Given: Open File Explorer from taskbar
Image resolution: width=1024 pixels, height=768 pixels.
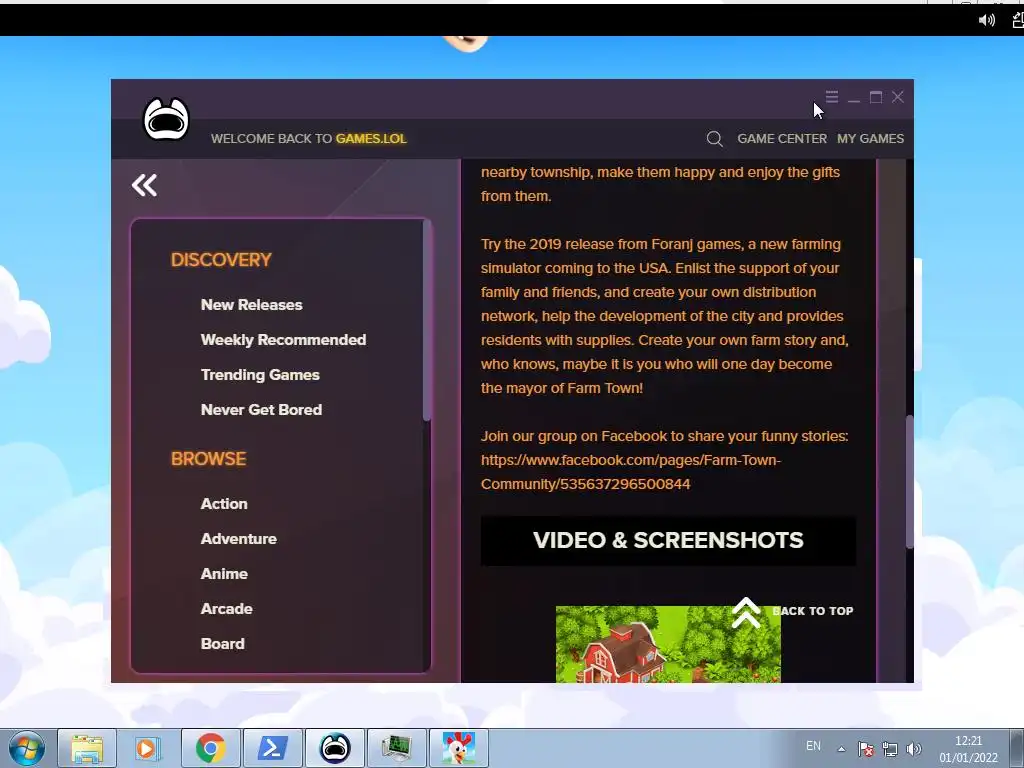Looking at the screenshot, I should (87, 748).
